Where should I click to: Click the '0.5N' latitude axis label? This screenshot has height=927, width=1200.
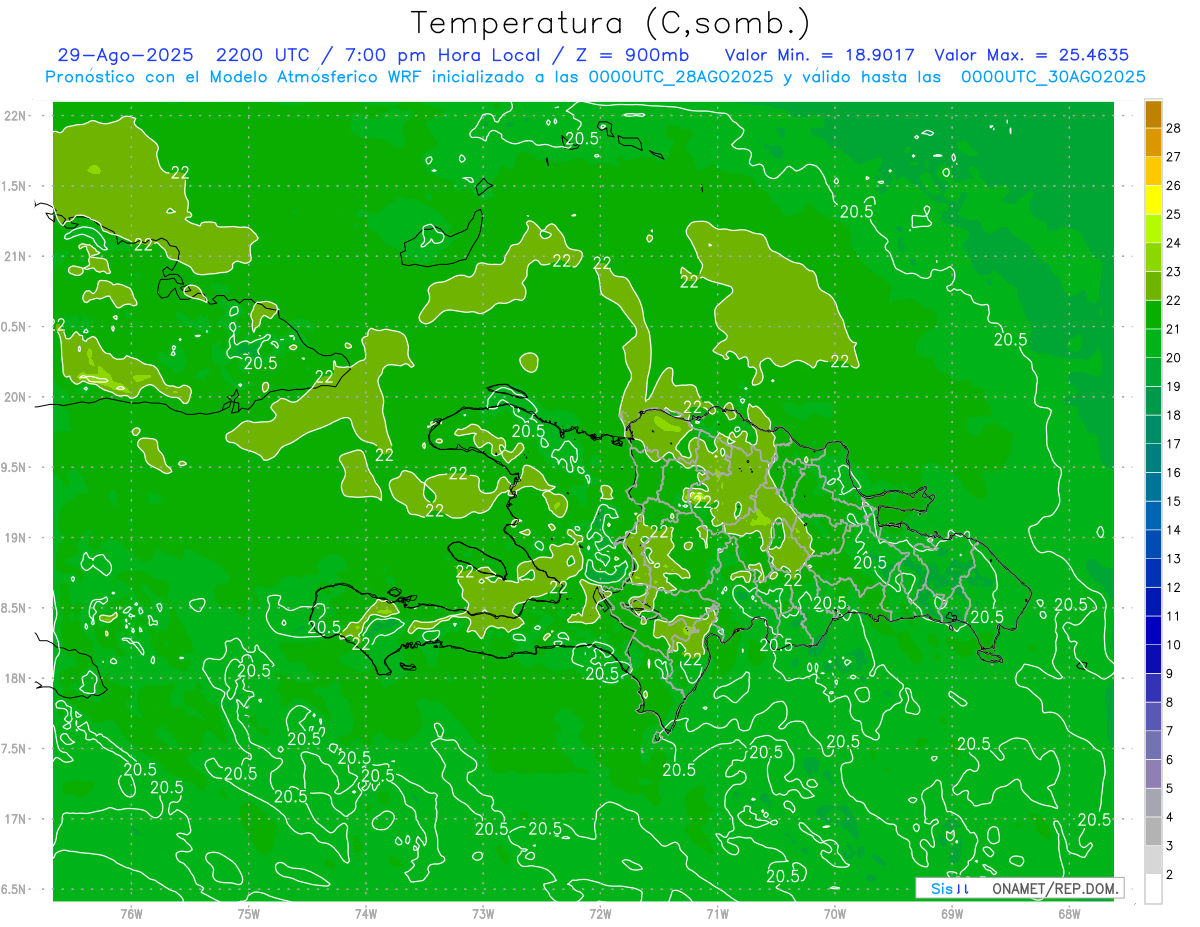(x=14, y=327)
